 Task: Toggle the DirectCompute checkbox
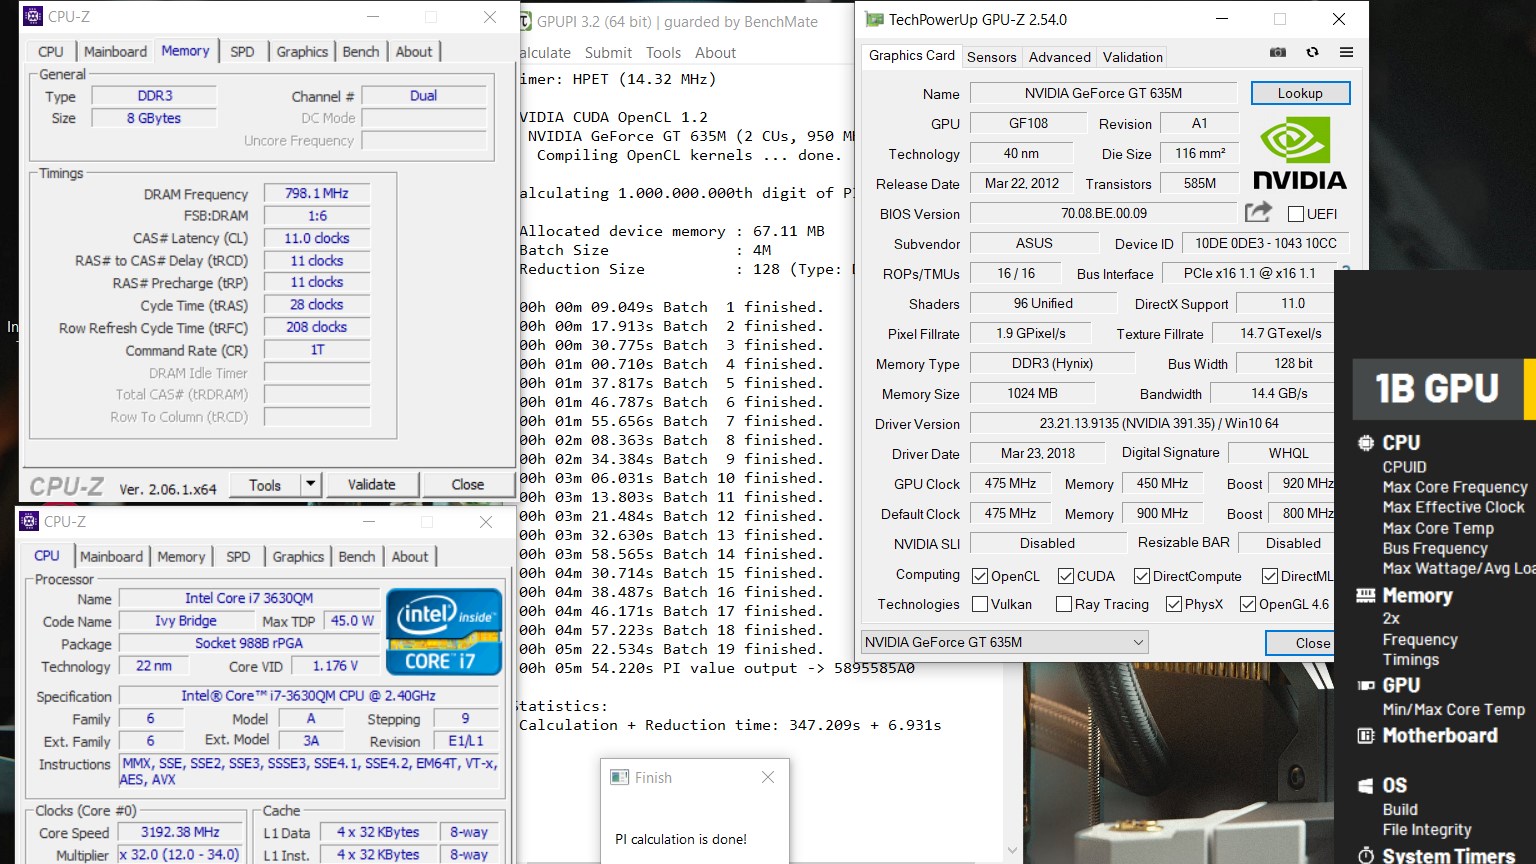click(1142, 576)
